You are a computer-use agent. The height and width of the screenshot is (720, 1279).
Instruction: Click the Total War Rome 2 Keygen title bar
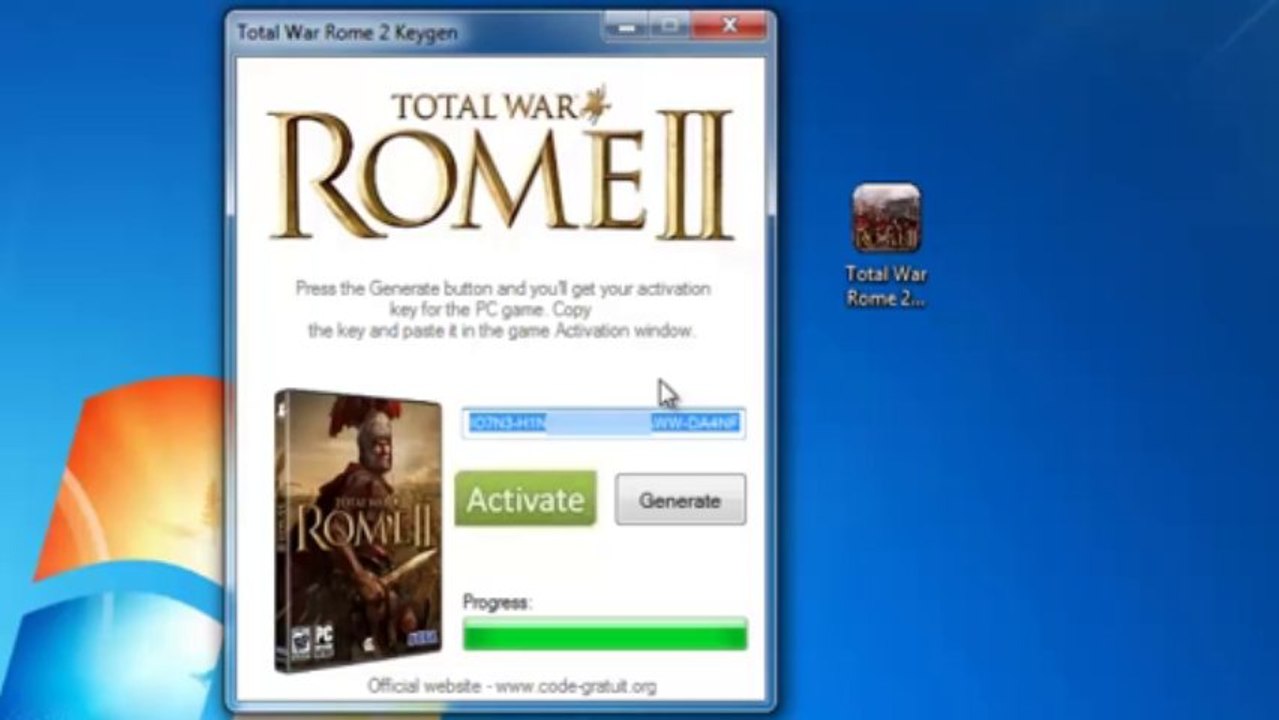(414, 31)
